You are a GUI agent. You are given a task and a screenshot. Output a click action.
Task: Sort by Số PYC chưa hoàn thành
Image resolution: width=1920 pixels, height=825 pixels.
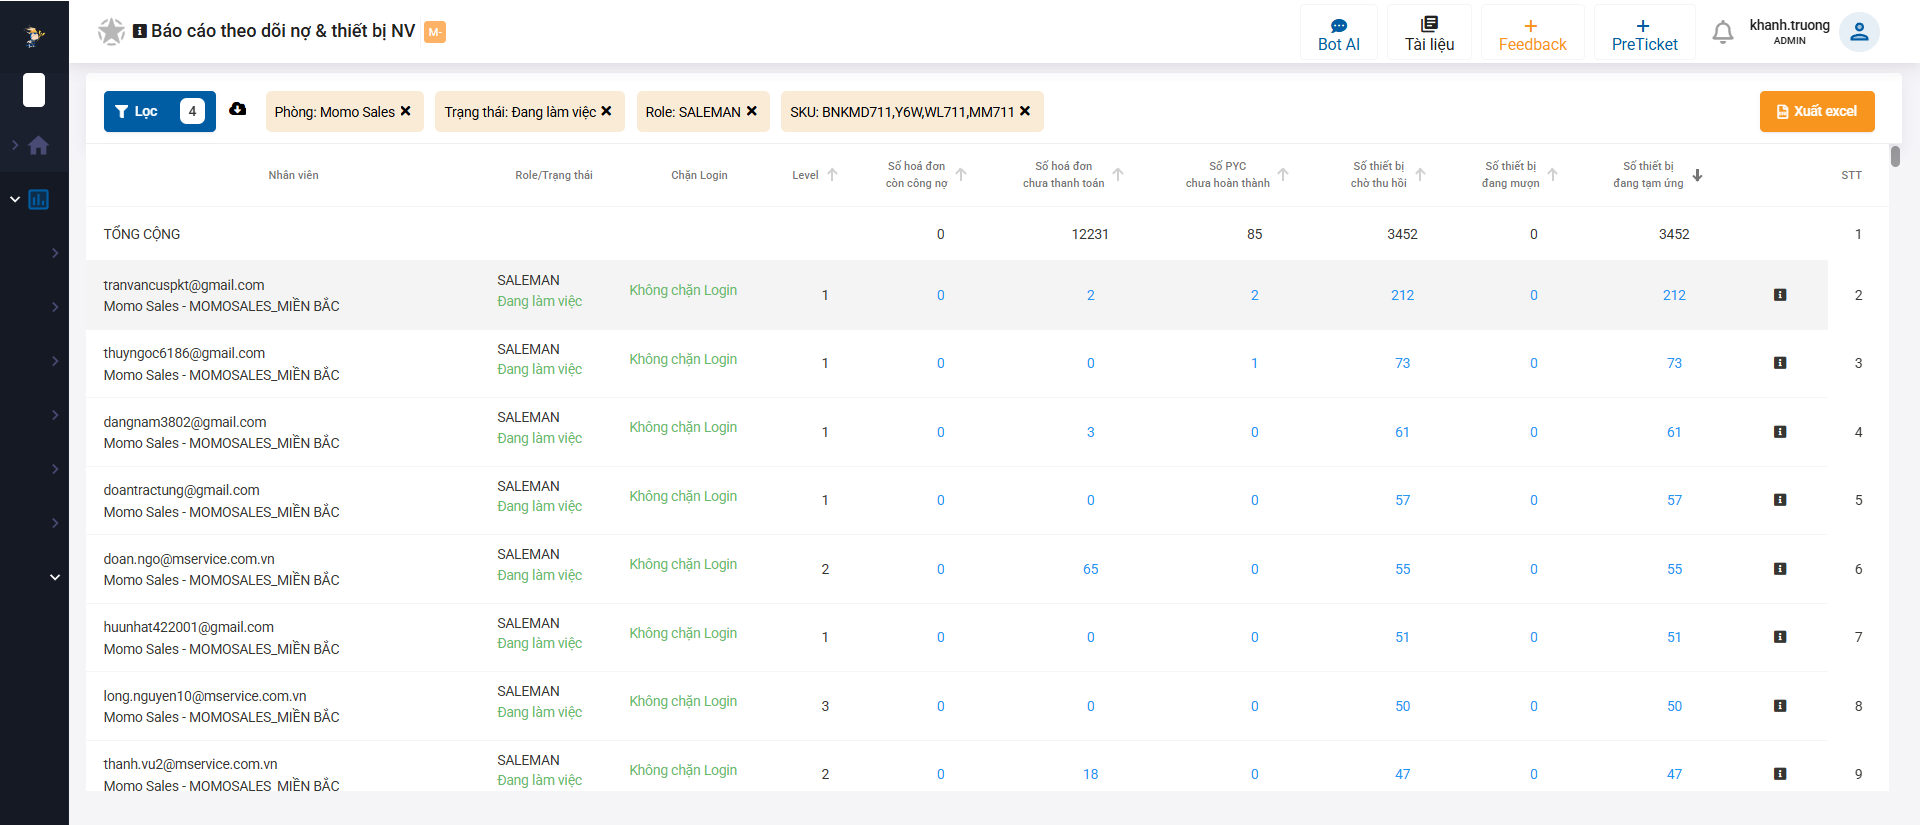tap(1283, 175)
